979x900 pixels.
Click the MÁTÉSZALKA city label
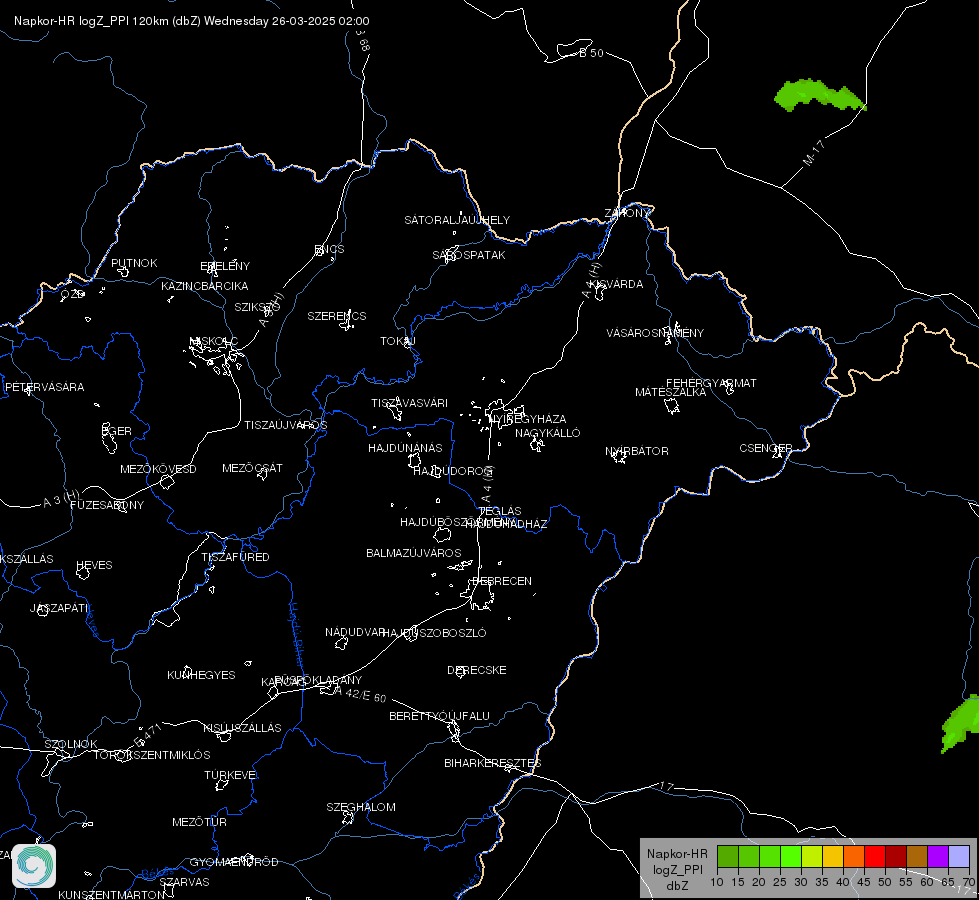(x=671, y=392)
